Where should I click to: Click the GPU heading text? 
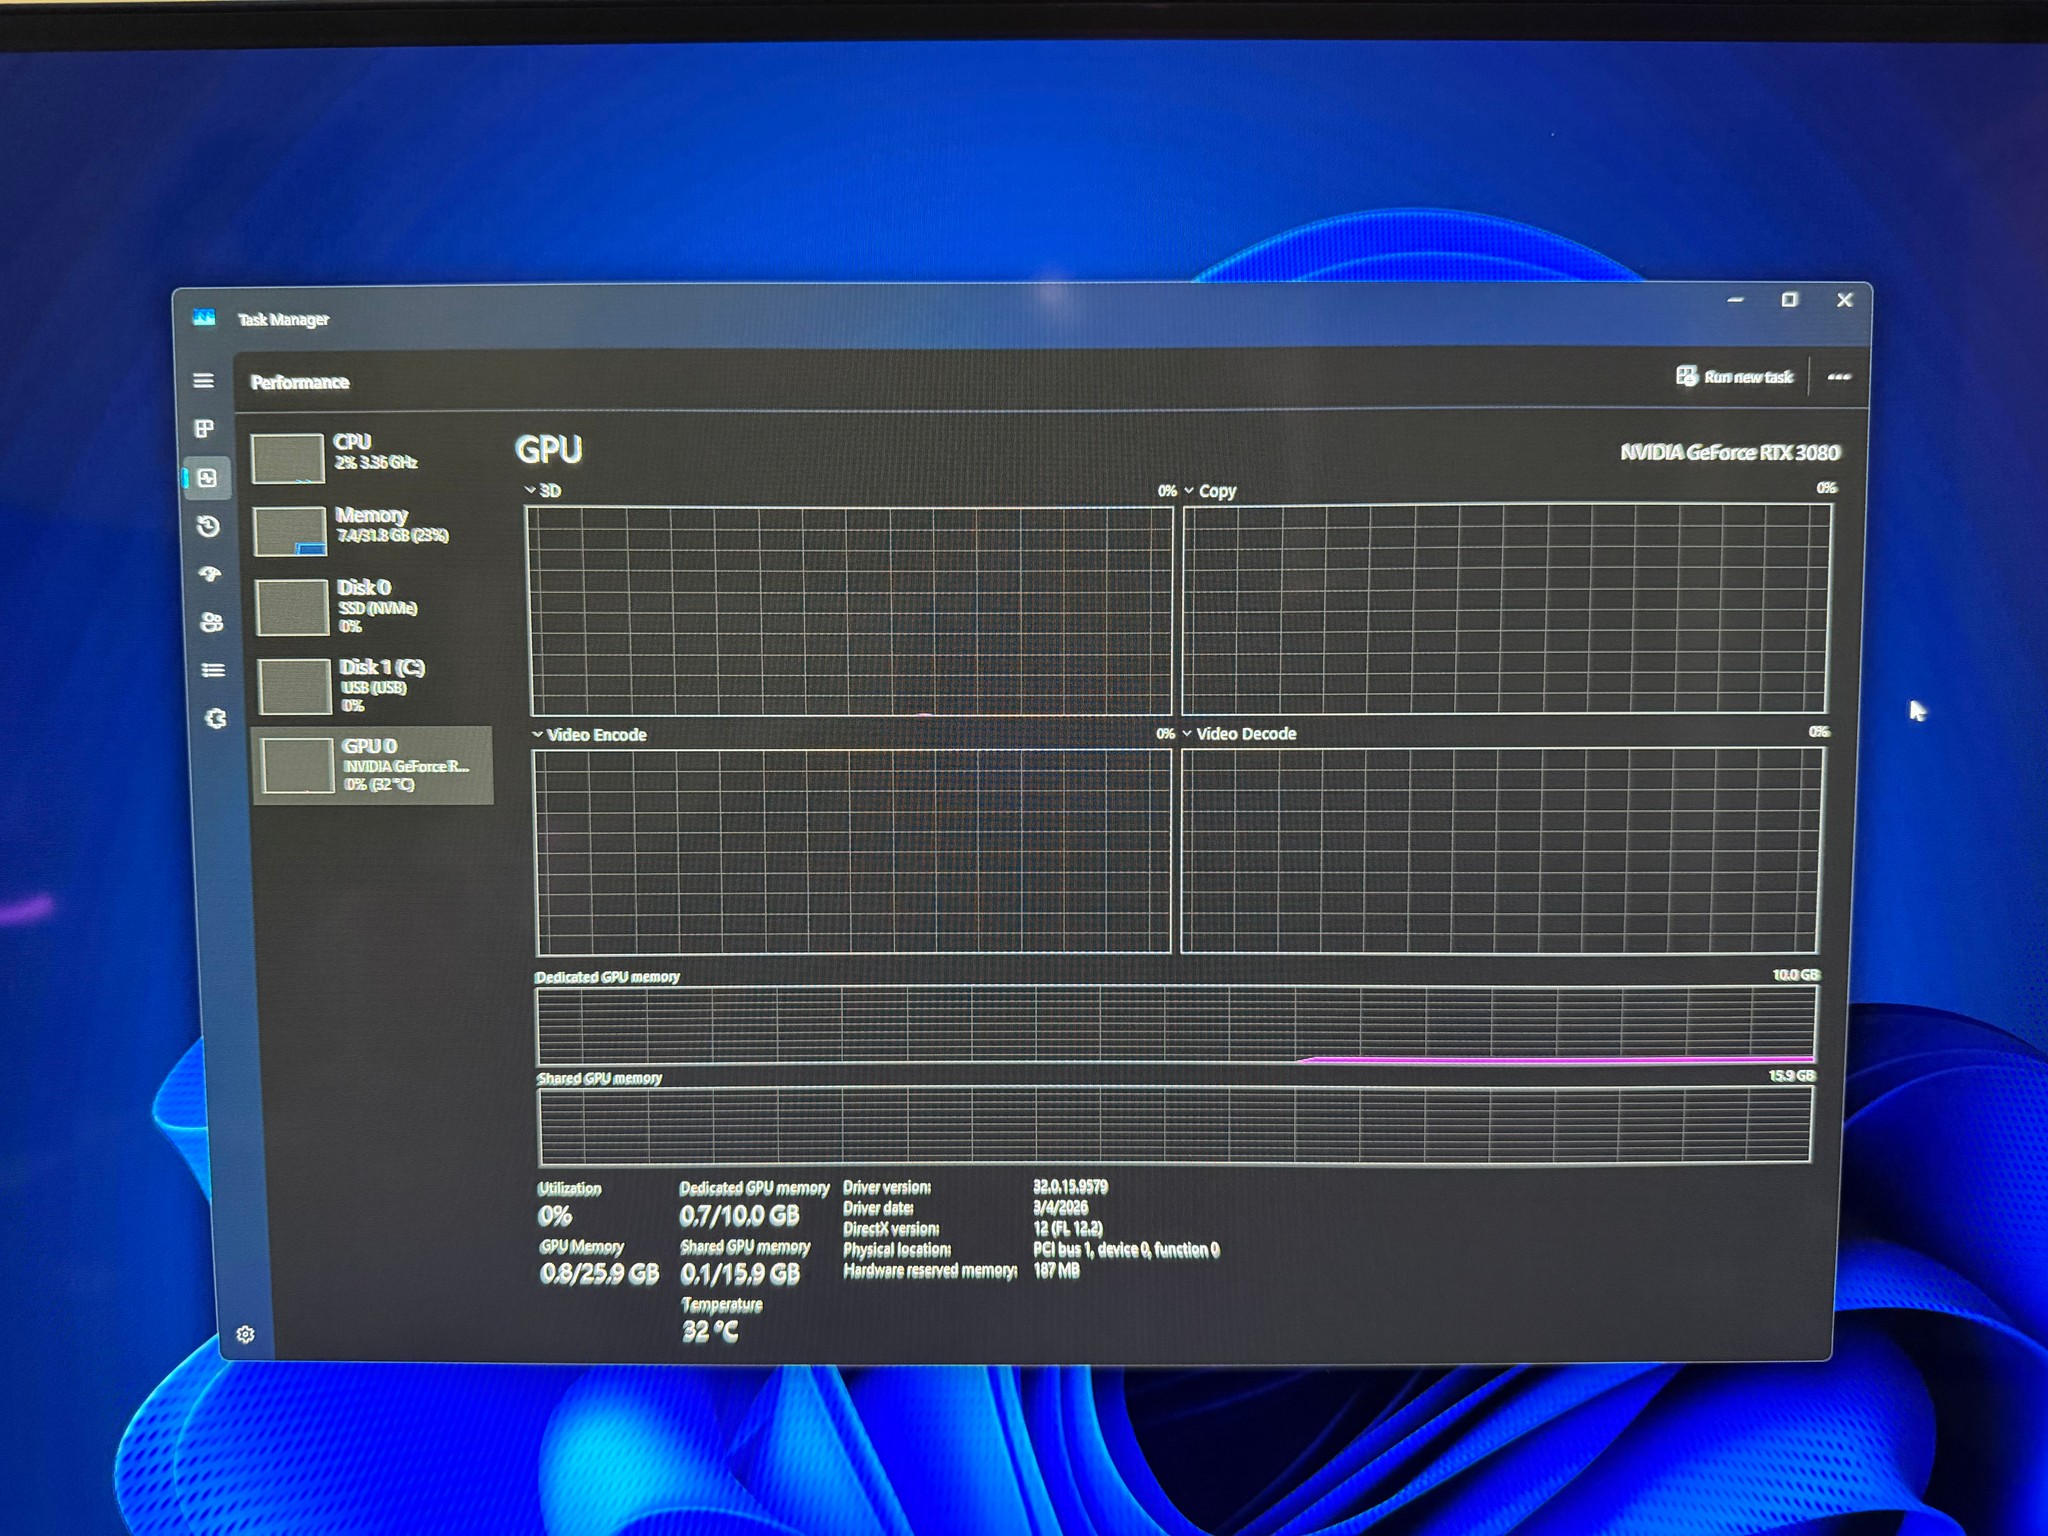click(x=548, y=449)
